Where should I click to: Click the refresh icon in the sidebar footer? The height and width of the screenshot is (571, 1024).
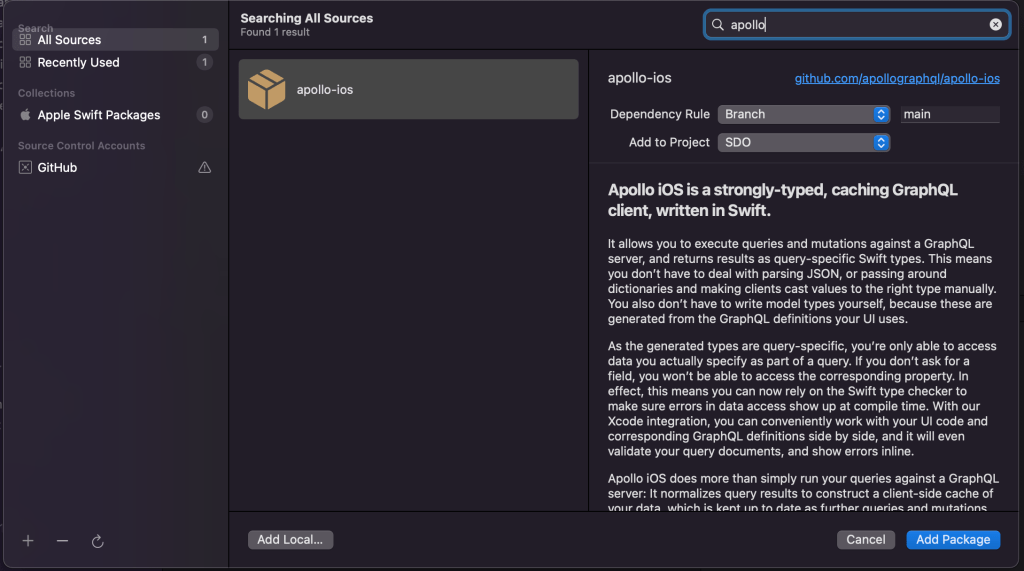(x=98, y=541)
